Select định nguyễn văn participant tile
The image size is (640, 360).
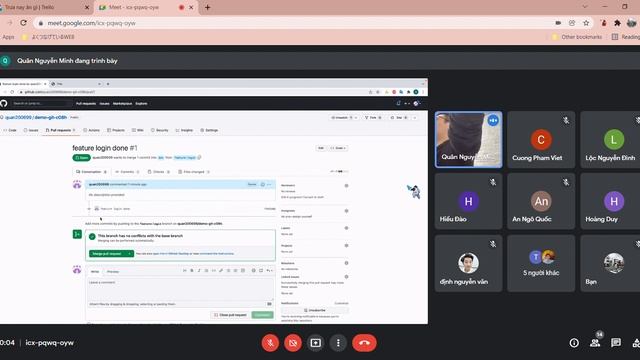pos(469,263)
